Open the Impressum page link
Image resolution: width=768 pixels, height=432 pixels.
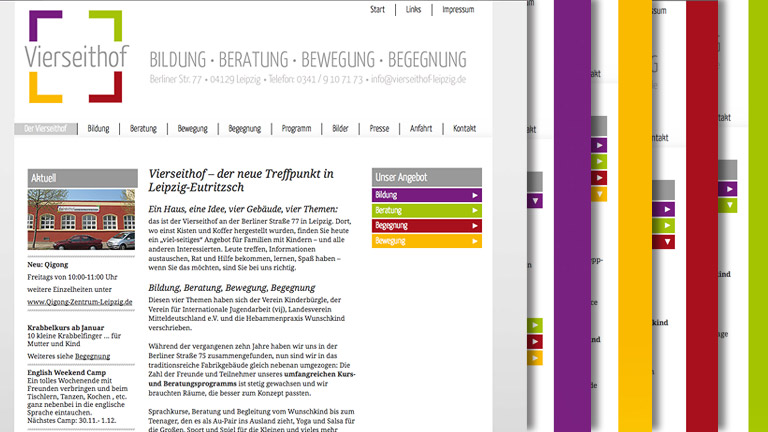click(x=458, y=9)
